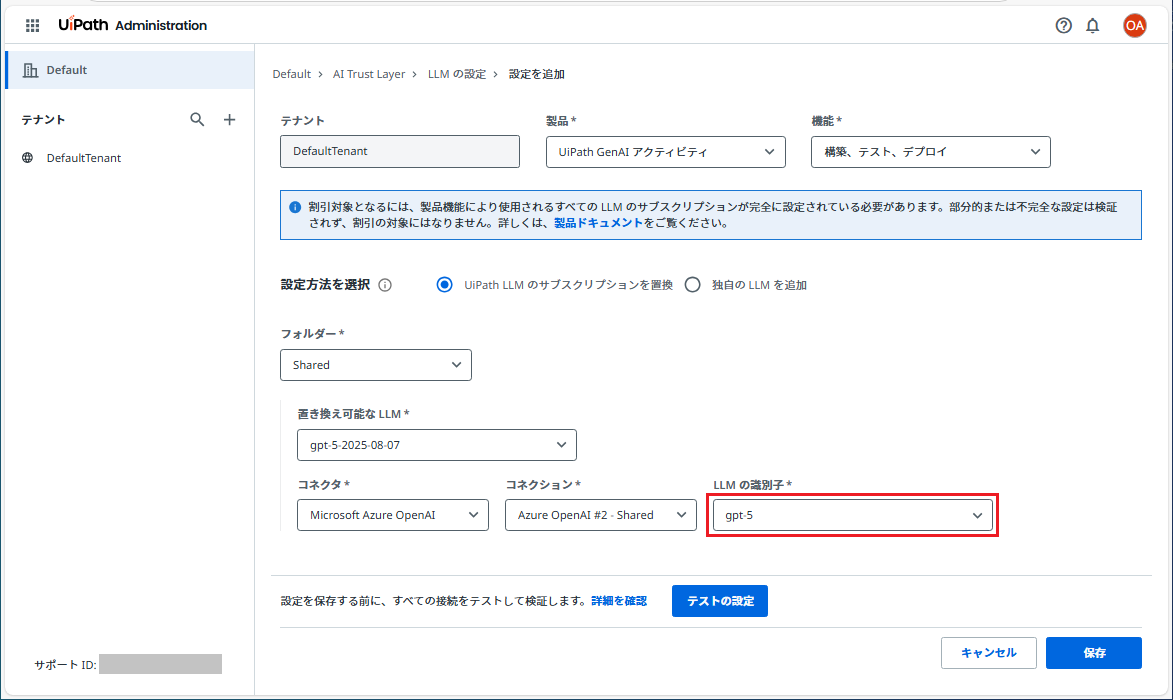Click the テナント field DefaultTenant
Screen dimensions: 1173x700
[x=400, y=151]
